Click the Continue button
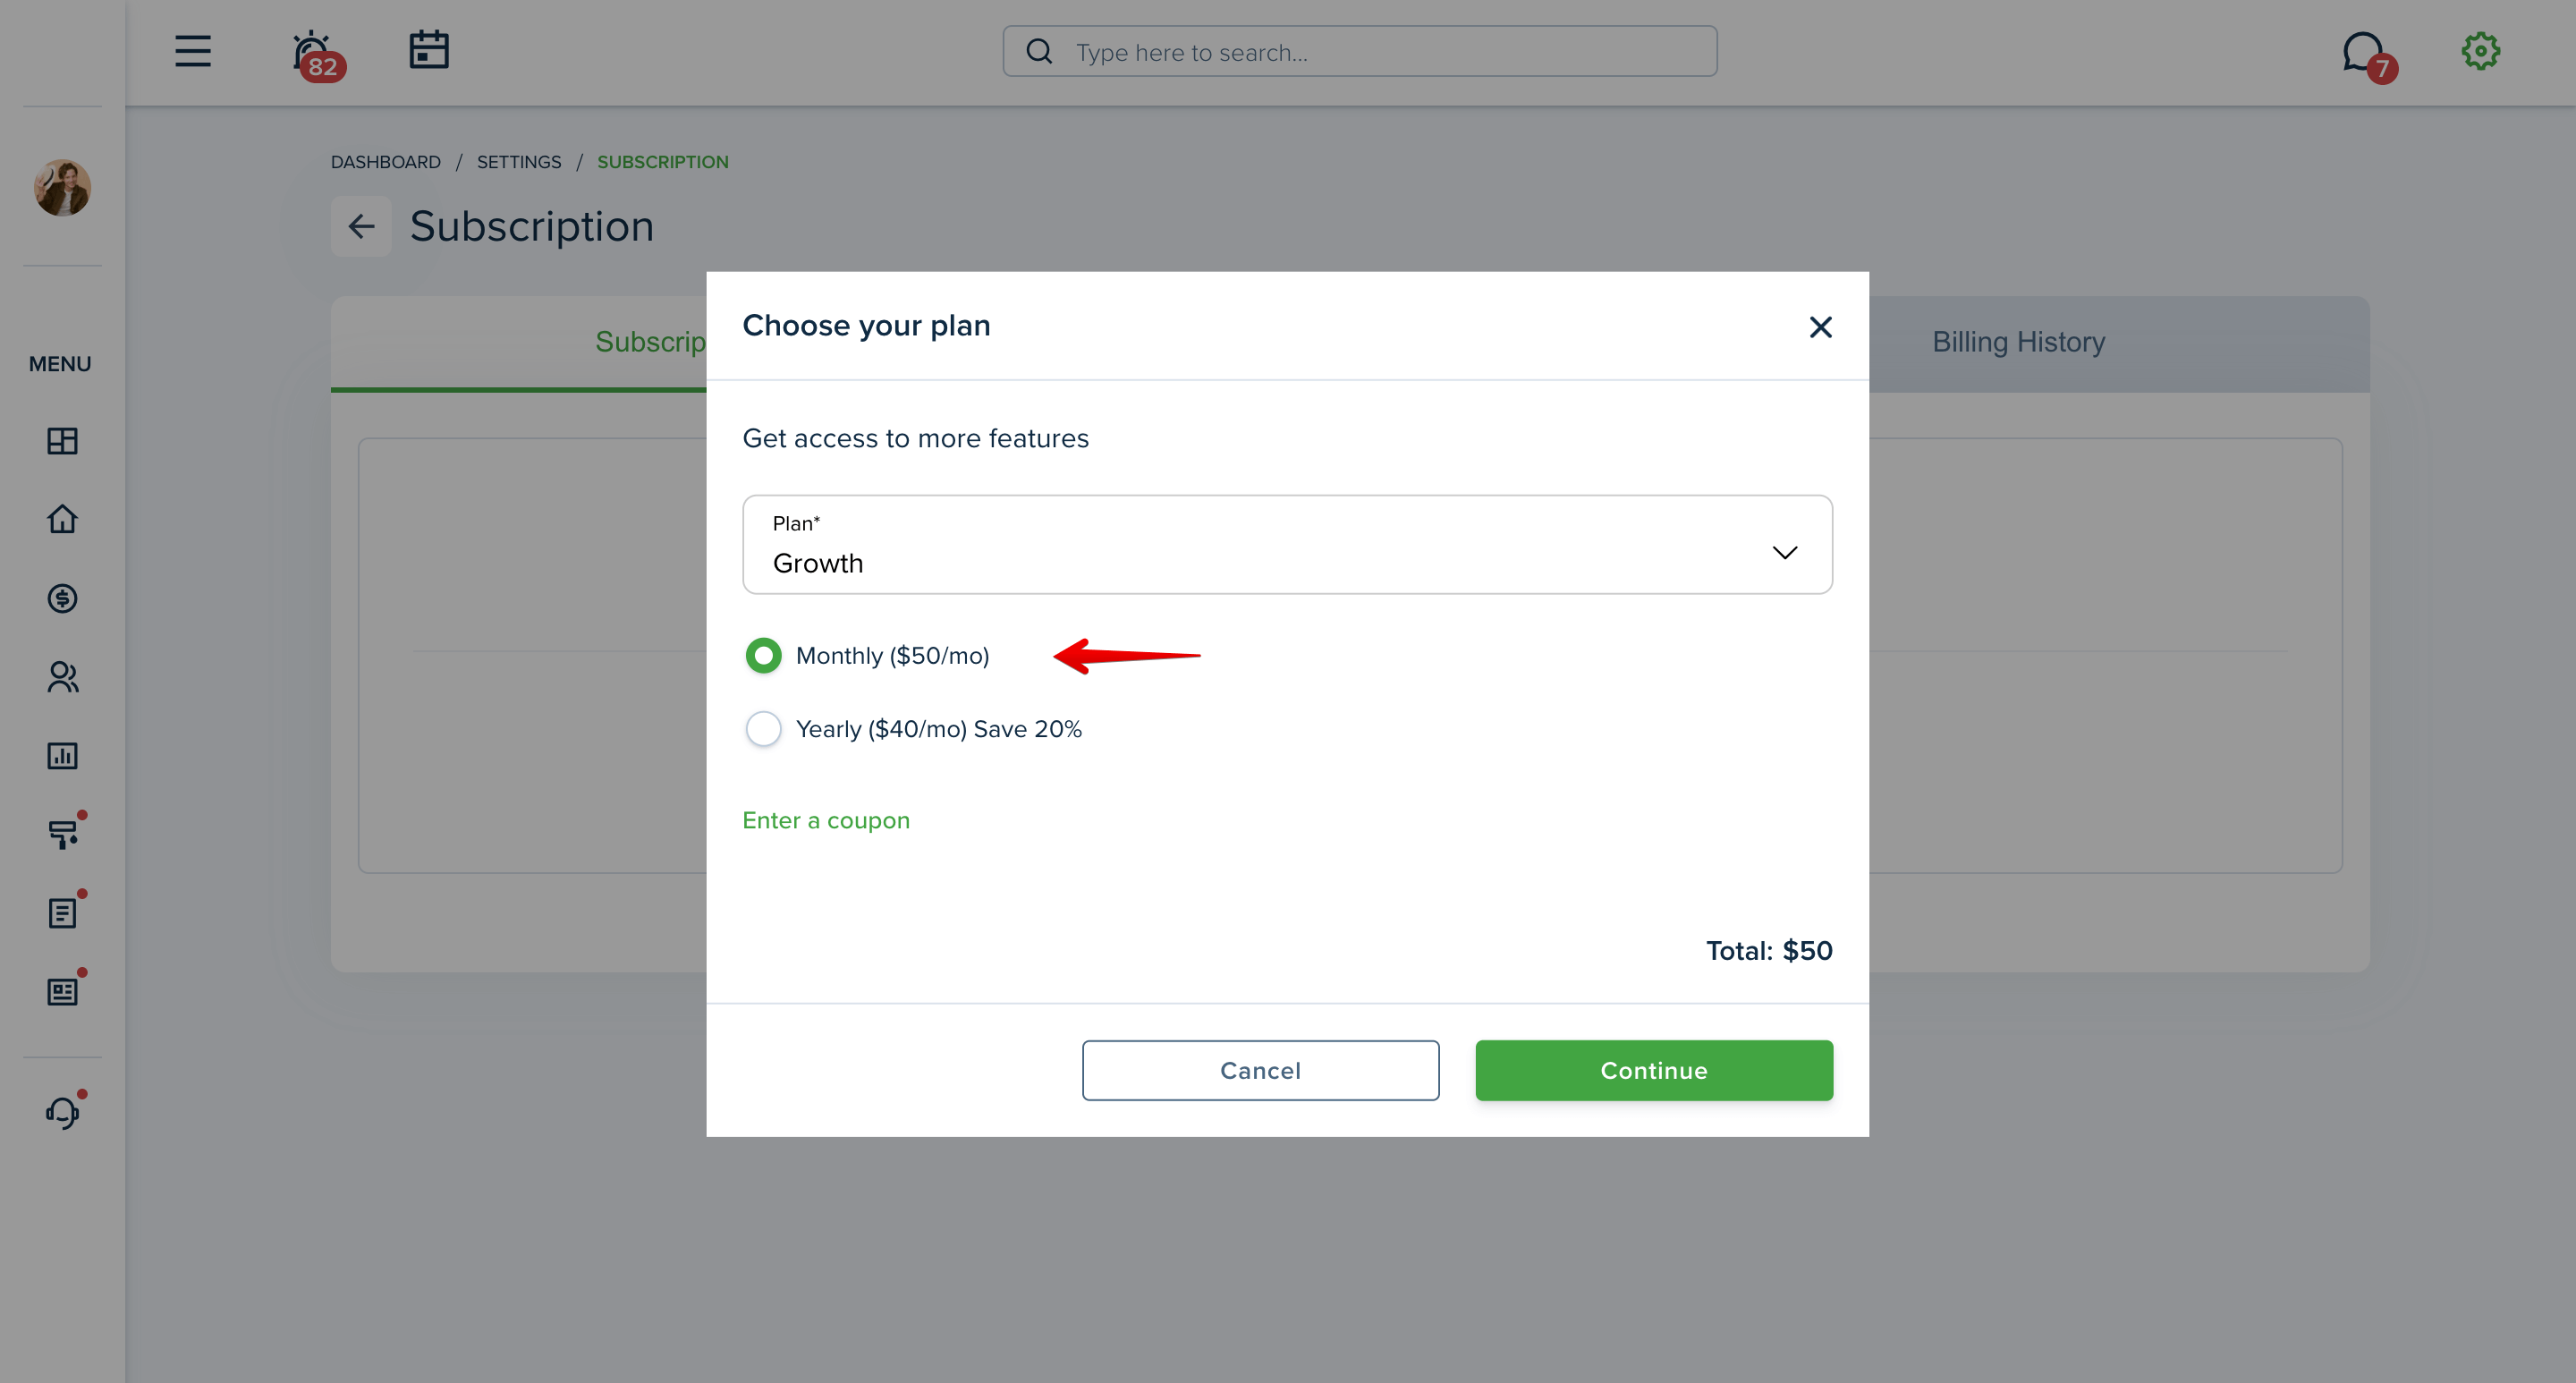The height and width of the screenshot is (1383, 2576). pos(1654,1071)
